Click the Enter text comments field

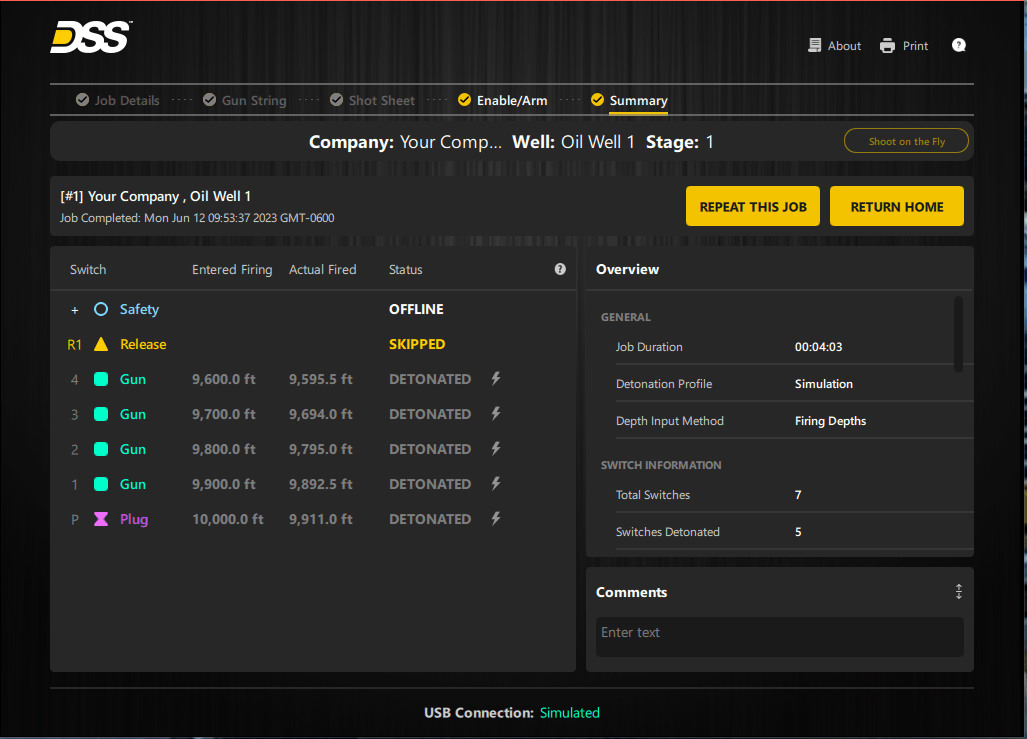[x=779, y=637]
